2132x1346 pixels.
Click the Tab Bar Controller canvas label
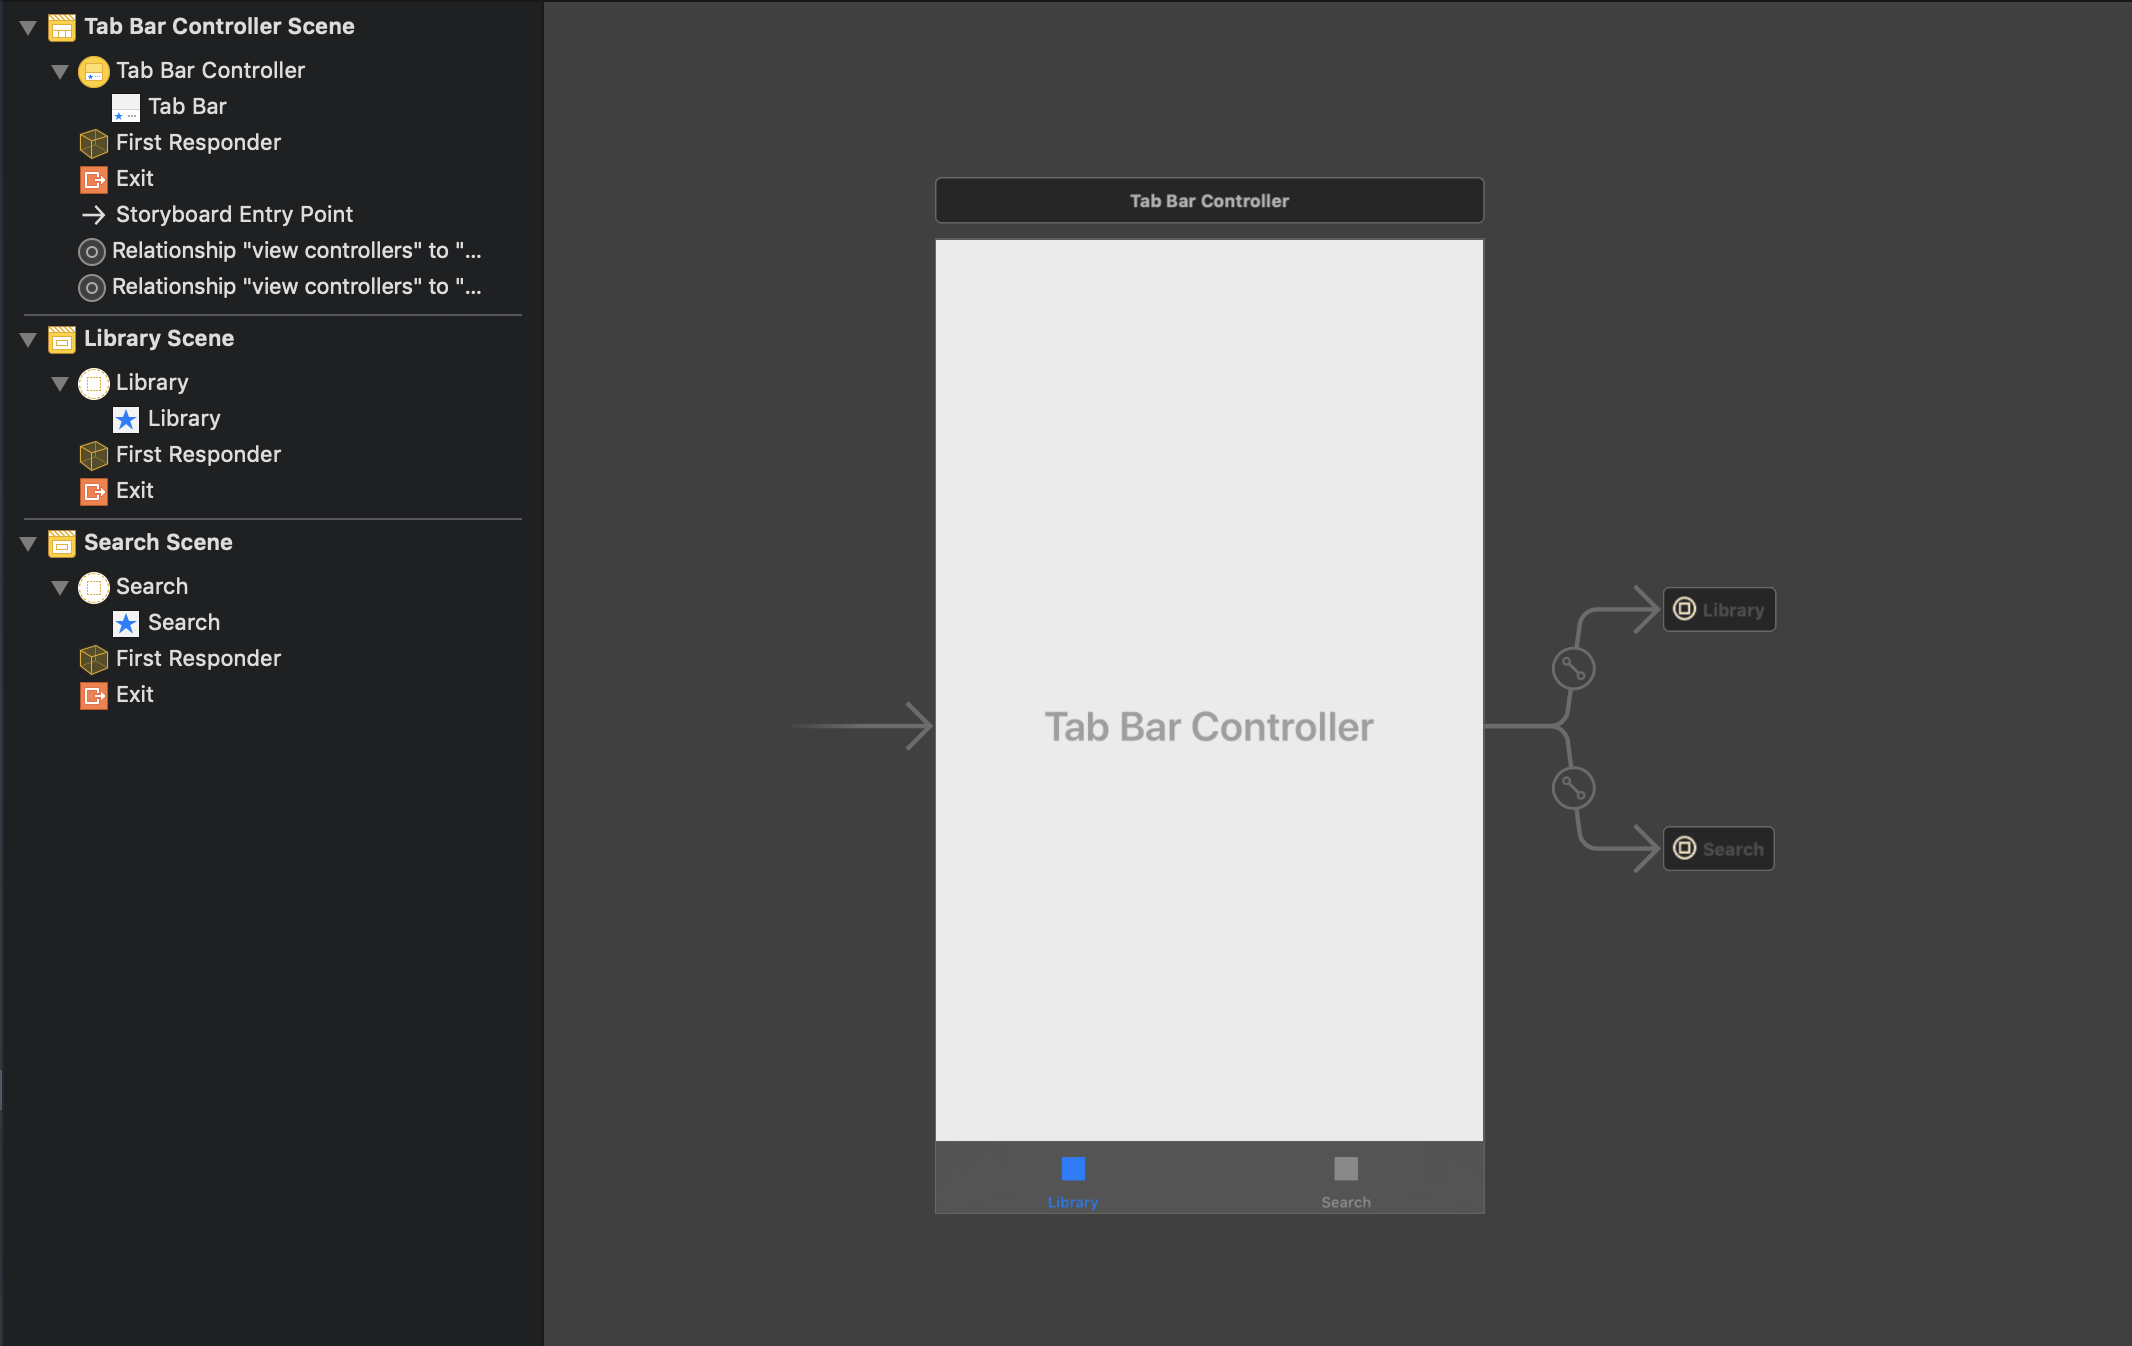(1208, 200)
